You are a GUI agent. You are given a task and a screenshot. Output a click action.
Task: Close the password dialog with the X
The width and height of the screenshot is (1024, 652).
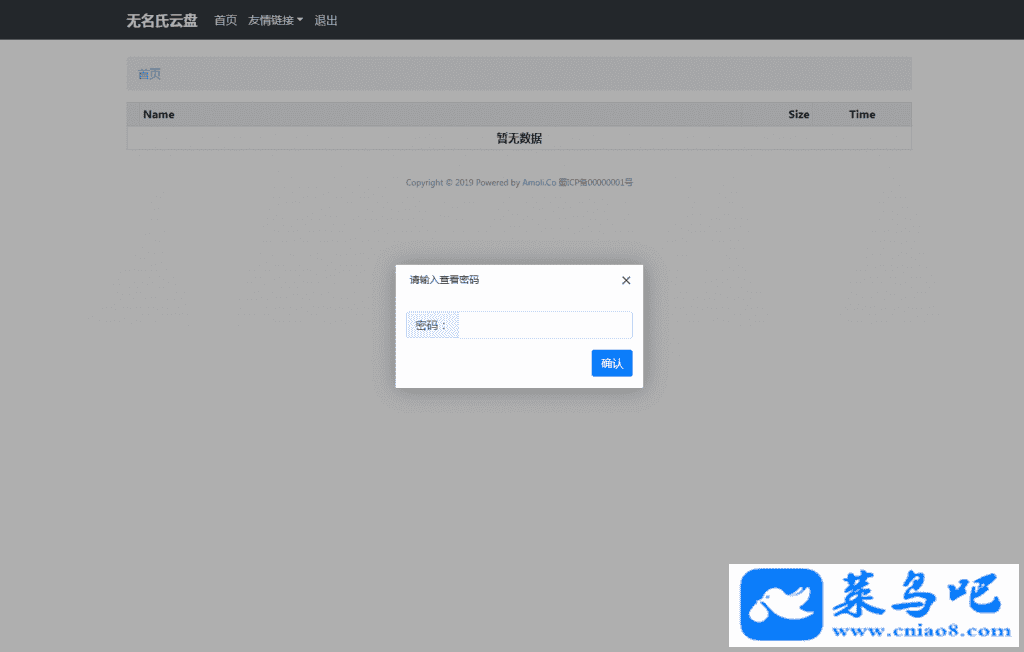click(x=626, y=280)
